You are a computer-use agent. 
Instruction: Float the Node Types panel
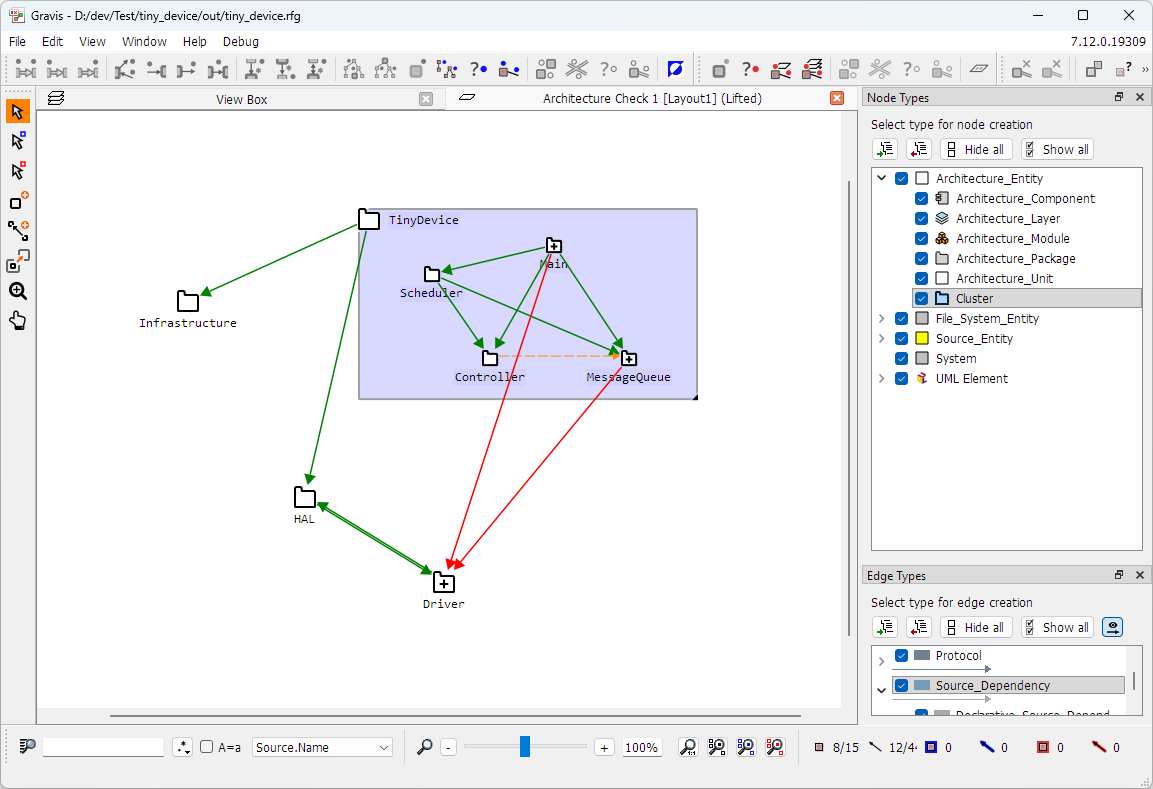[x=1119, y=97]
